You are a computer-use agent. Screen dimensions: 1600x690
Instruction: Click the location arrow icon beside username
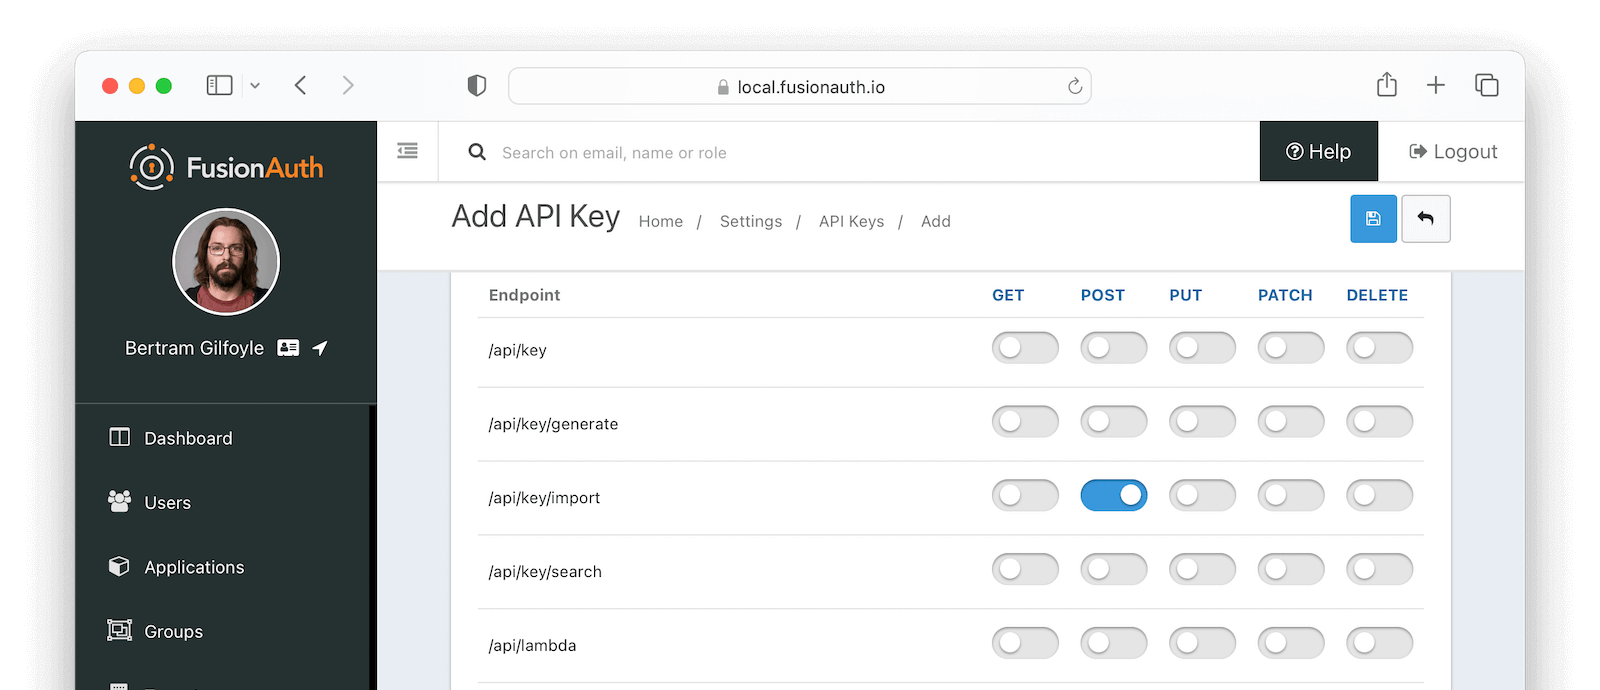click(x=320, y=348)
